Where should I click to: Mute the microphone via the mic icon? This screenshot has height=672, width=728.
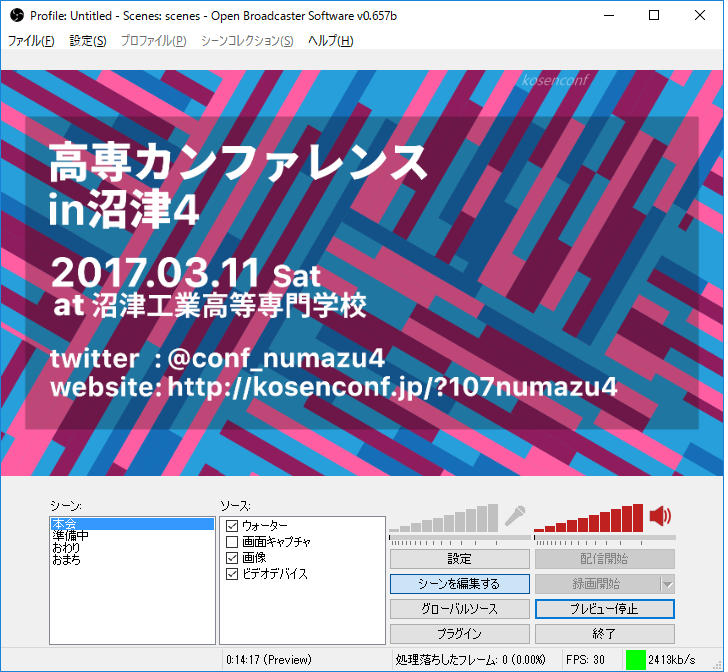click(x=514, y=516)
